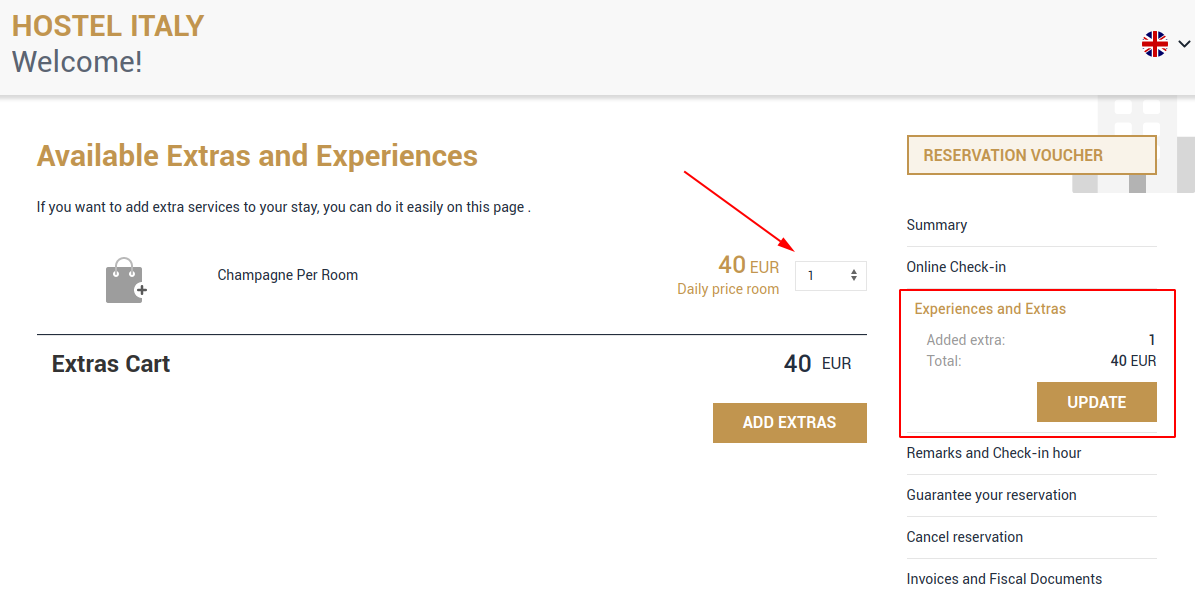Click the HOSTEL ITALY title
1195x599 pixels.
coord(107,26)
